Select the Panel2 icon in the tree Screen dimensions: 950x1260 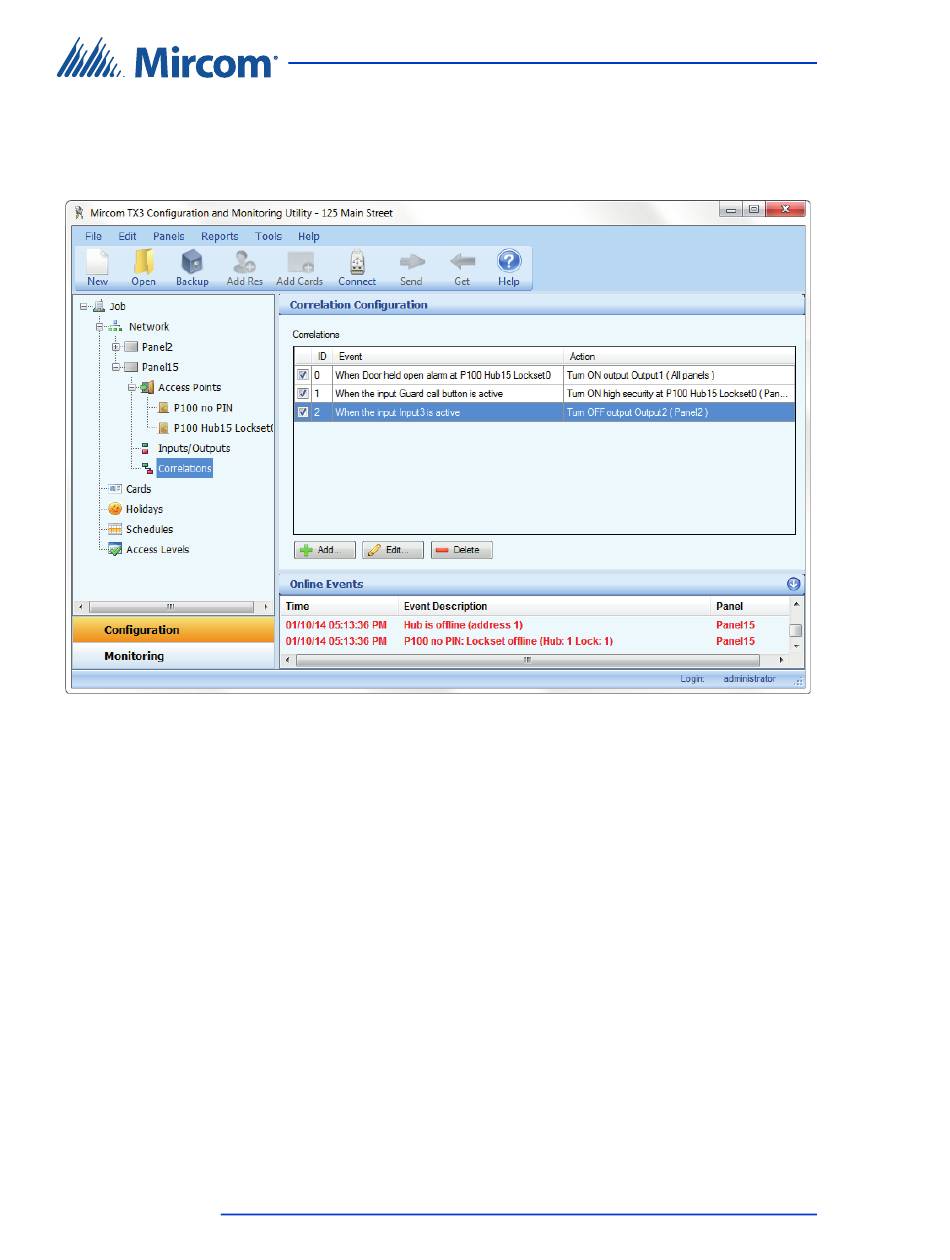click(x=131, y=347)
